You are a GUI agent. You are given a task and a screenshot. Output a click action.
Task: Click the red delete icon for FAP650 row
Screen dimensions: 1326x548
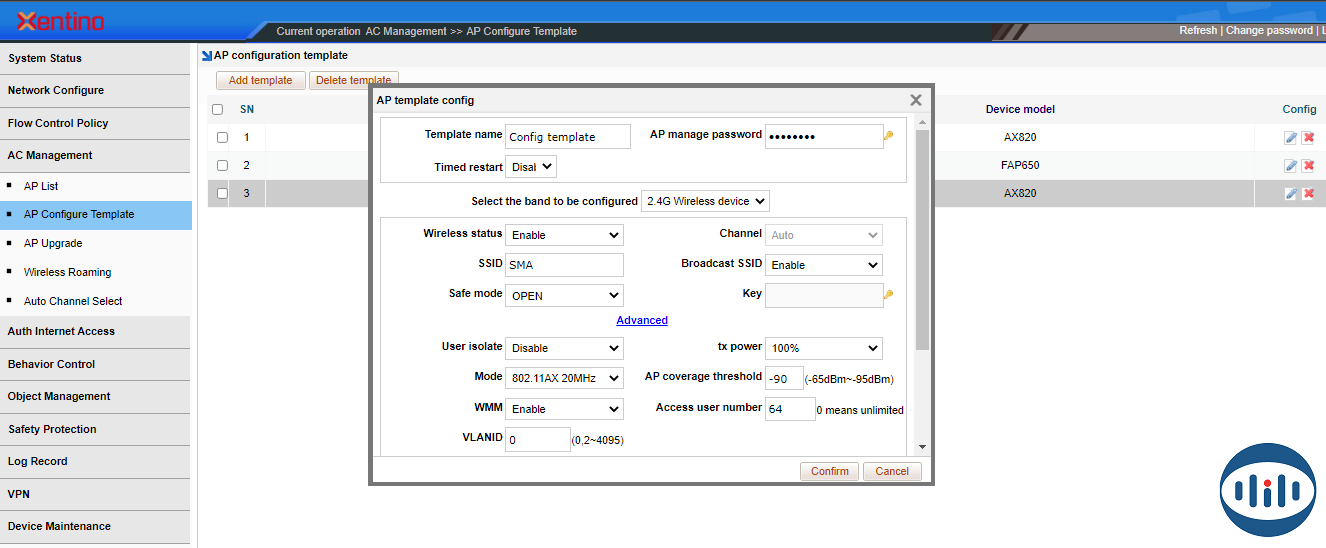click(1308, 166)
